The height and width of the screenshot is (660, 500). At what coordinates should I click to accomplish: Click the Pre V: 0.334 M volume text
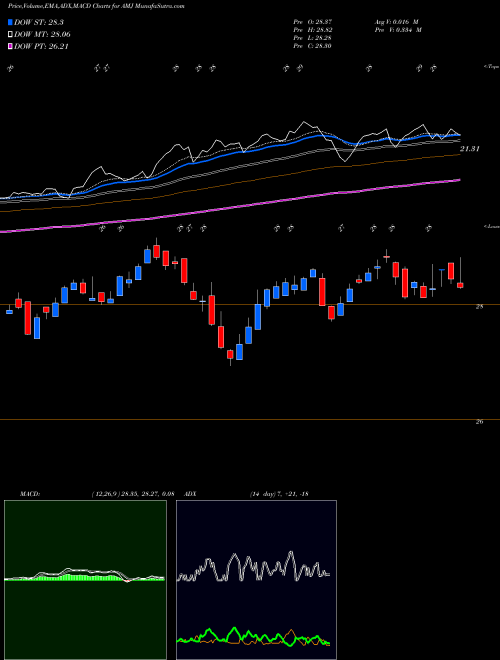tap(397, 30)
